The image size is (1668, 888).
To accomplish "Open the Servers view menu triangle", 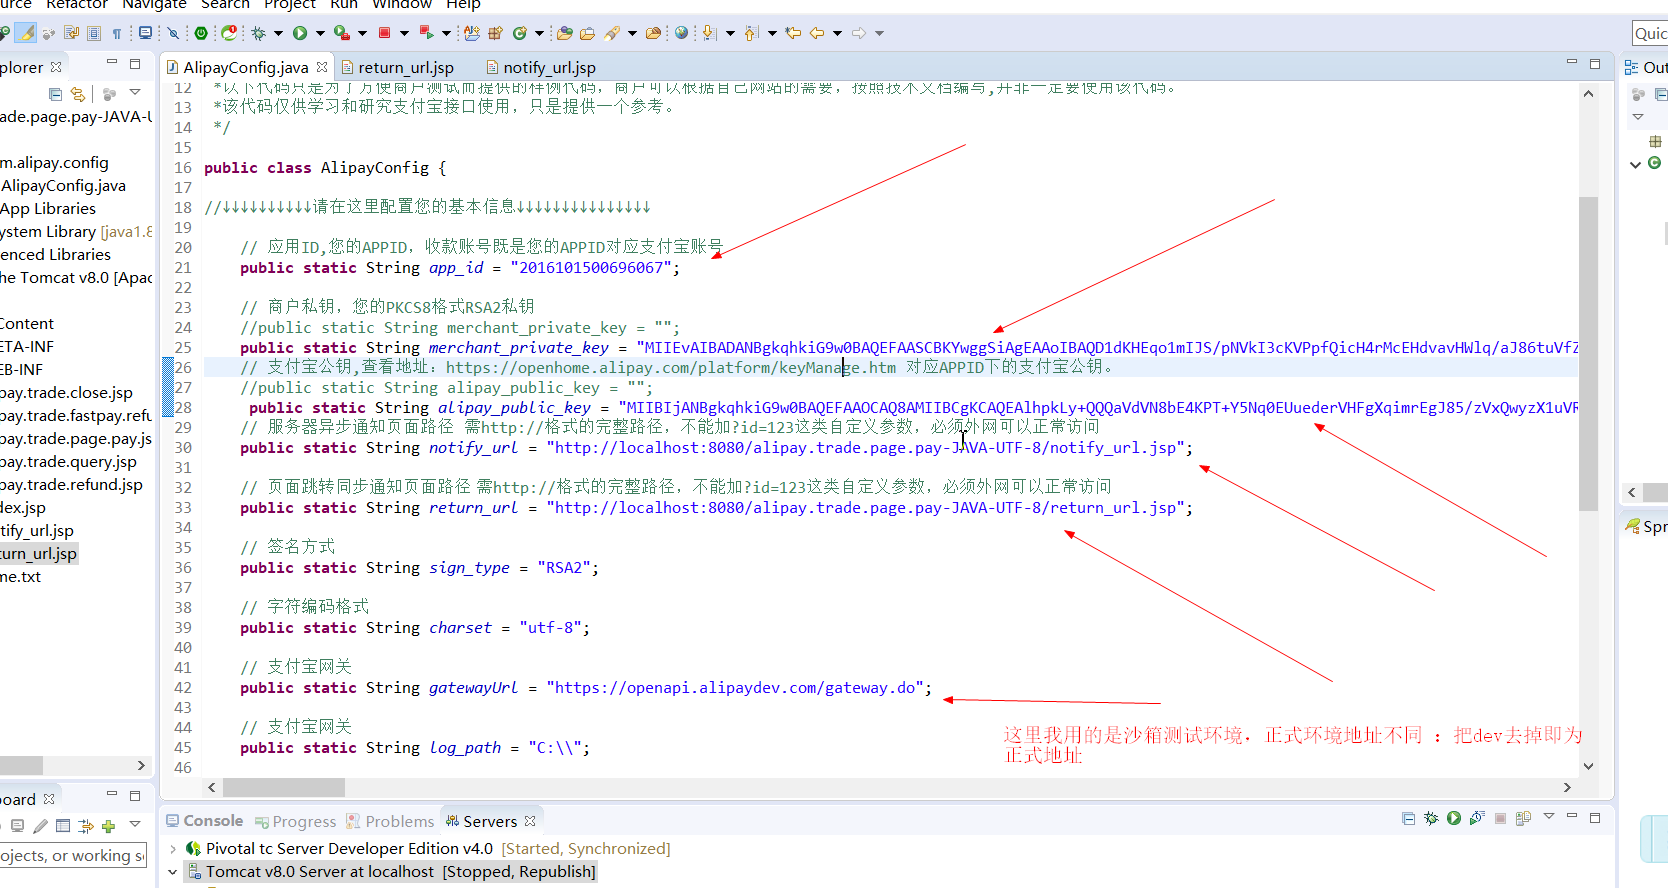I will 1549,817.
